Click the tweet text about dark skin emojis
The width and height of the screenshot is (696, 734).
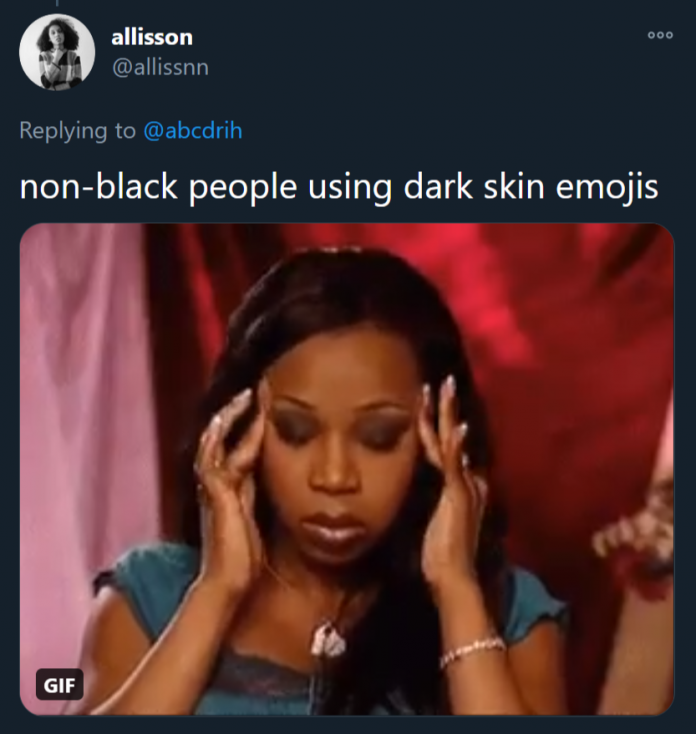coord(339,187)
